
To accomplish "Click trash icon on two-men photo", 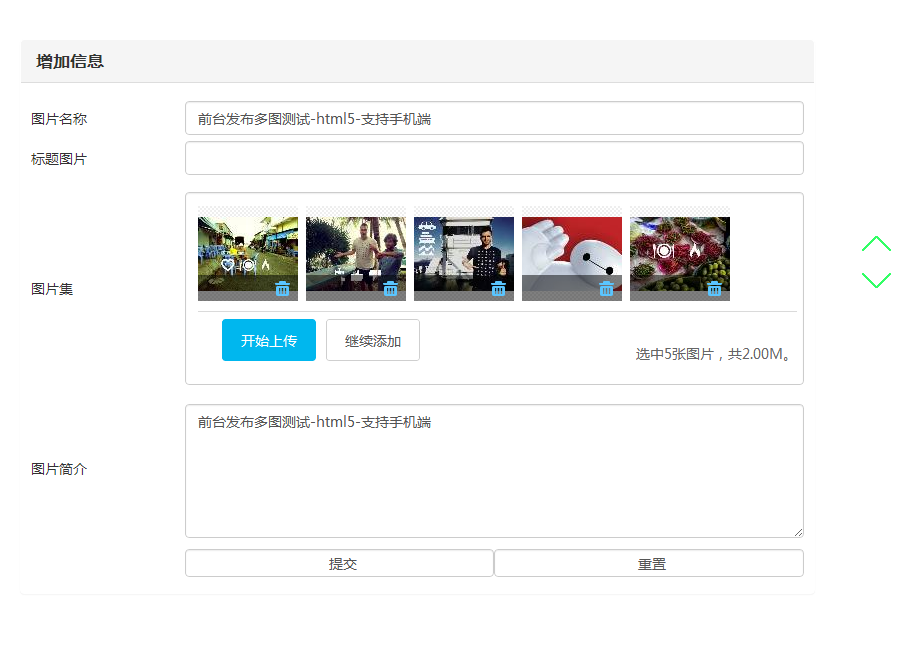I will point(391,289).
